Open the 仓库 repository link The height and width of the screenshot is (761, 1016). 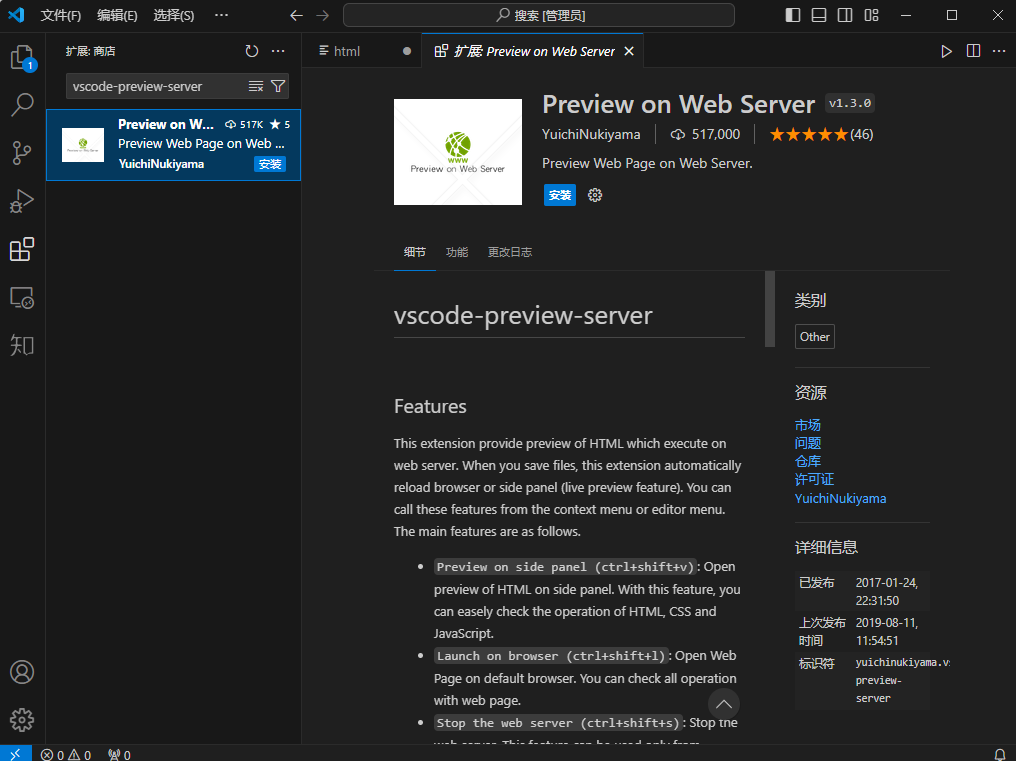coord(807,462)
